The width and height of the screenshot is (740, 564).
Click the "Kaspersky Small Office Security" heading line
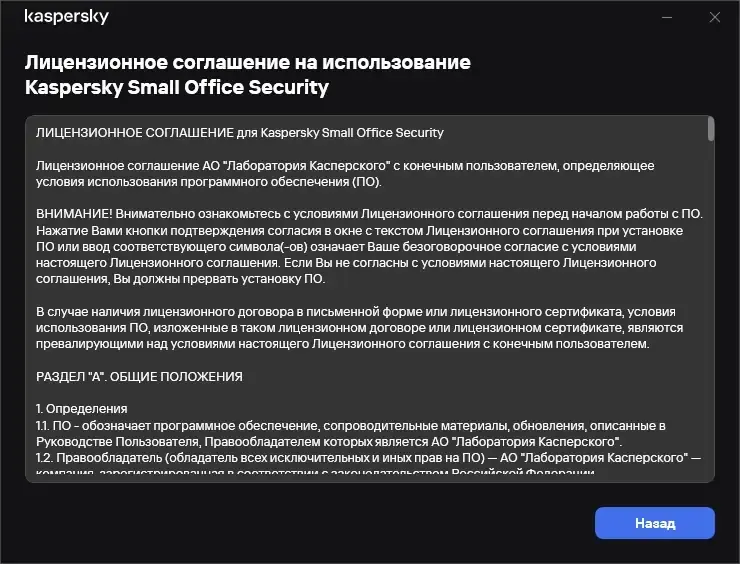(x=176, y=87)
